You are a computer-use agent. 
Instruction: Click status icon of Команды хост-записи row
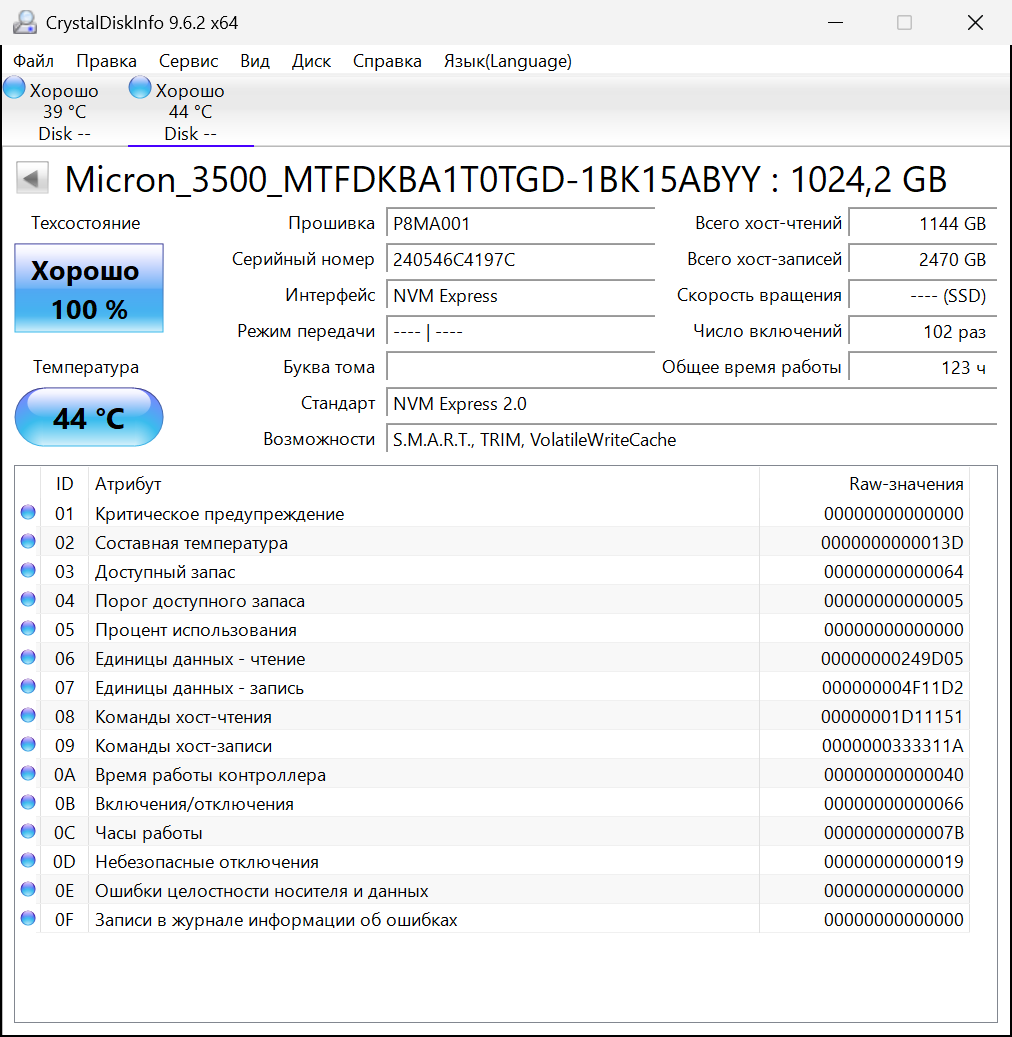pos(28,744)
